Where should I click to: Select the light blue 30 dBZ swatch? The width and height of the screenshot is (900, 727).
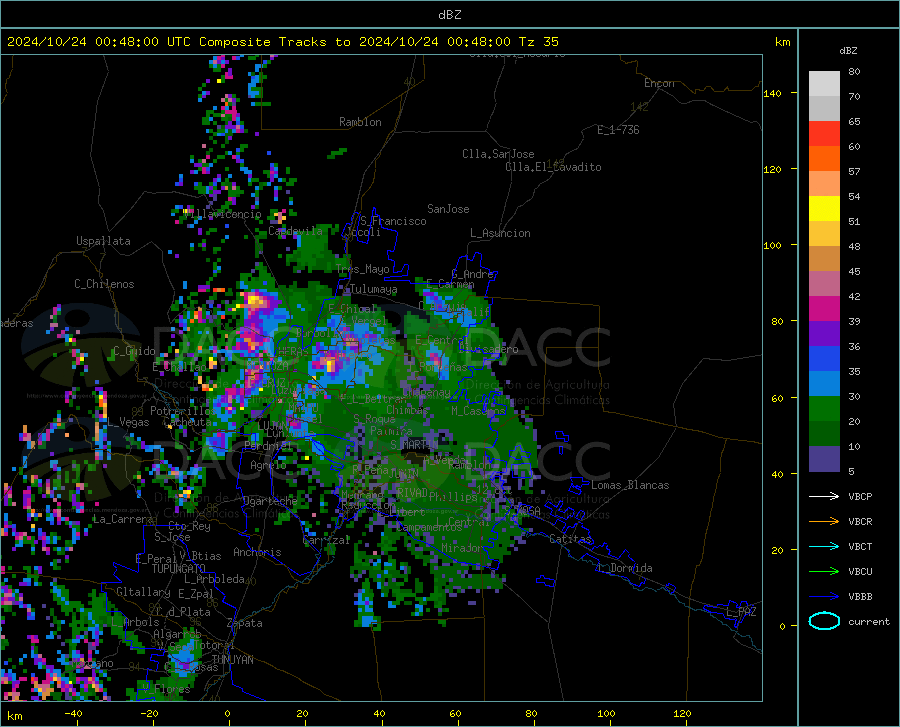point(824,384)
